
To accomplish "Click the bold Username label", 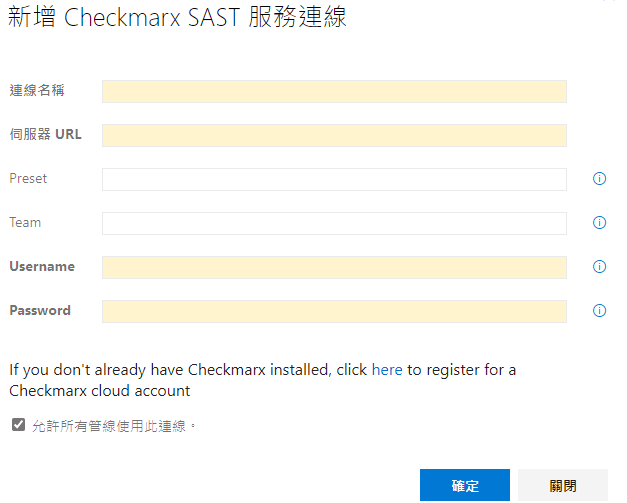I will coord(42,267).
